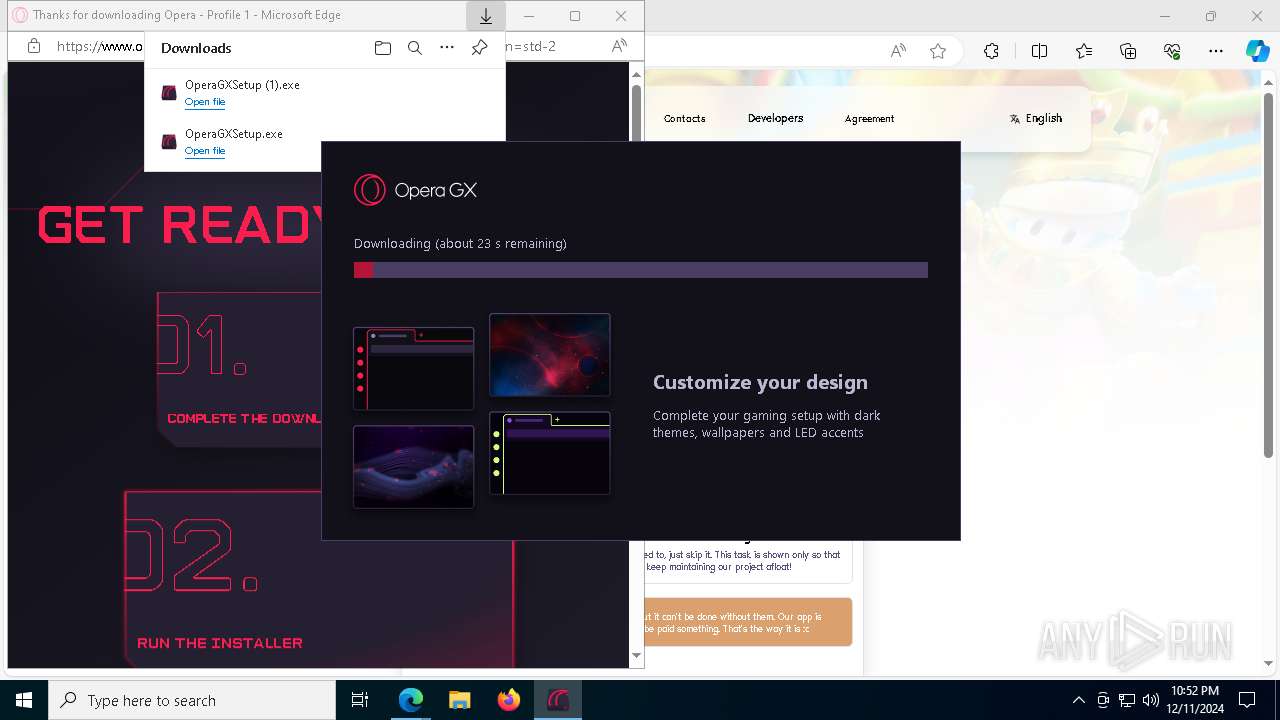Open Edge Settings and more menu
This screenshot has height=720, width=1280.
[x=1216, y=51]
